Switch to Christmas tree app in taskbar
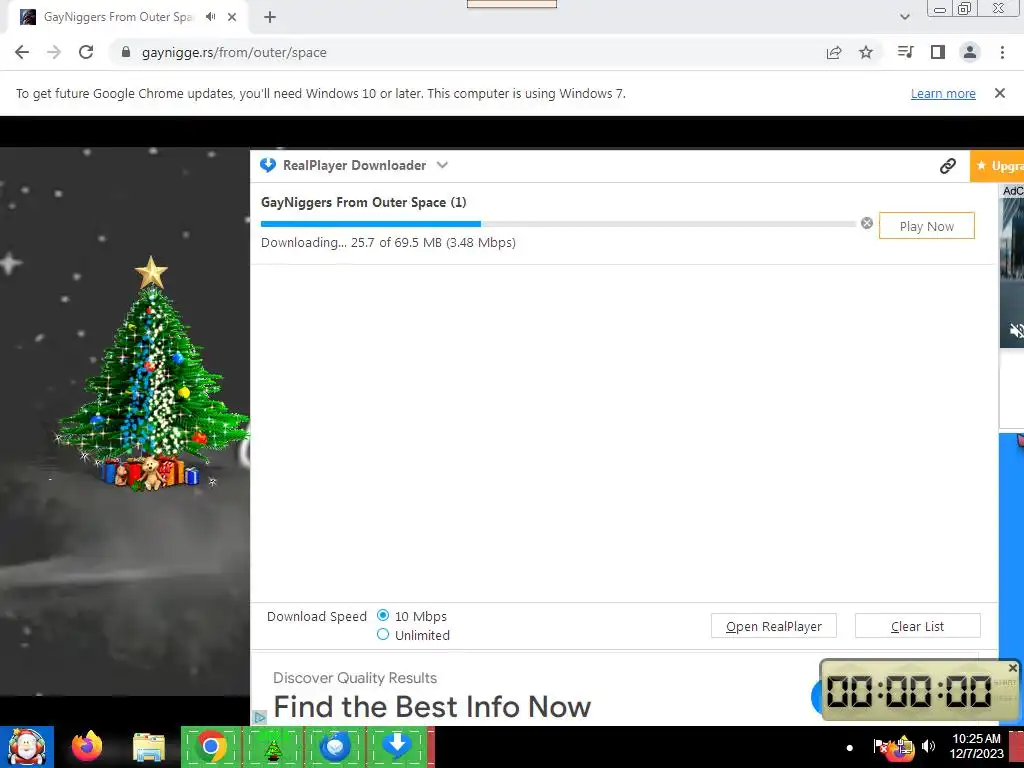Image resolution: width=1024 pixels, height=768 pixels. click(273, 747)
